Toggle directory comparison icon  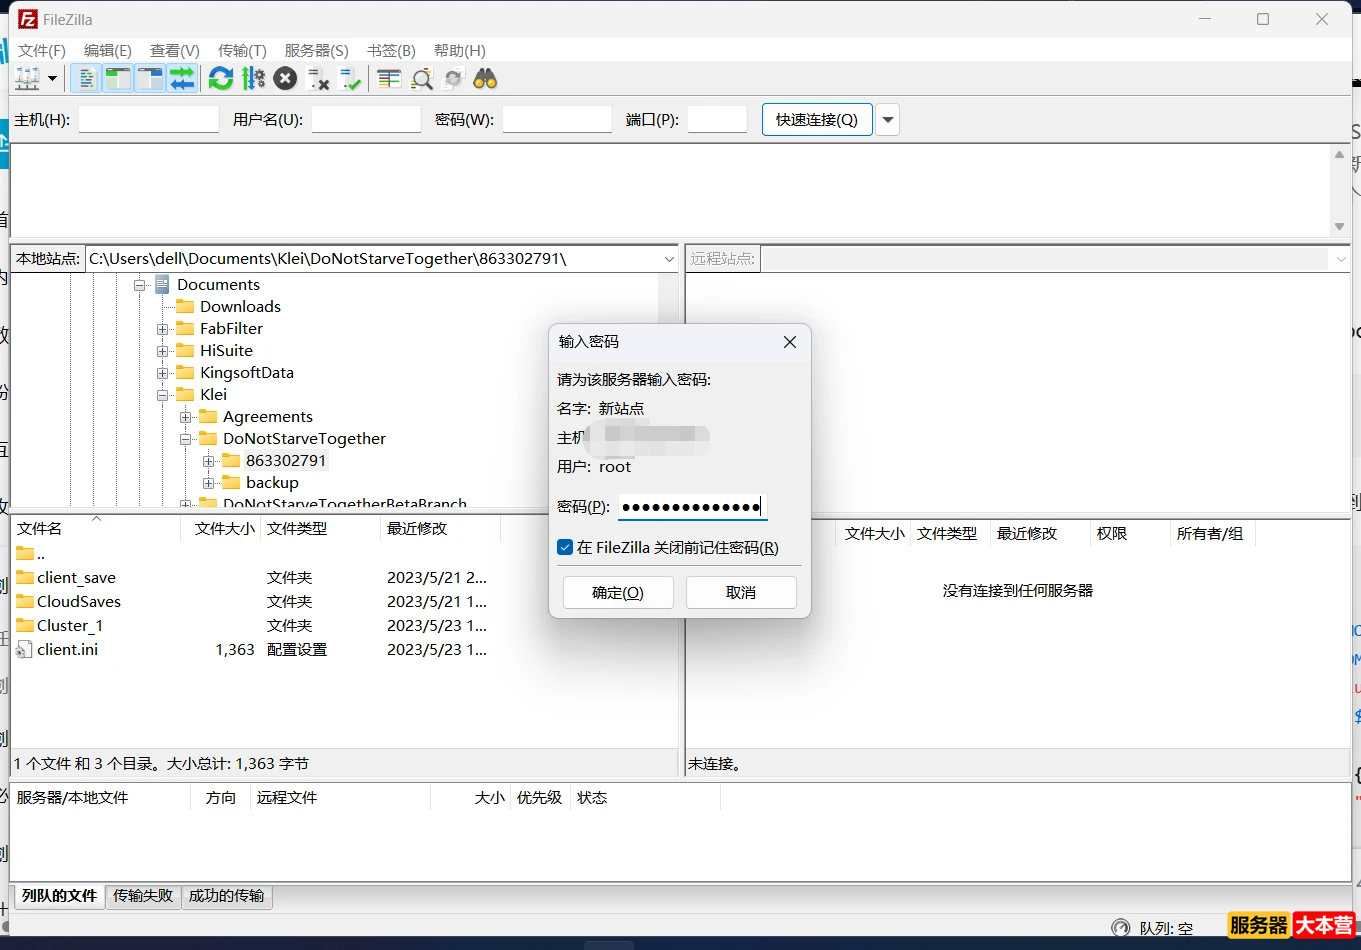[422, 79]
